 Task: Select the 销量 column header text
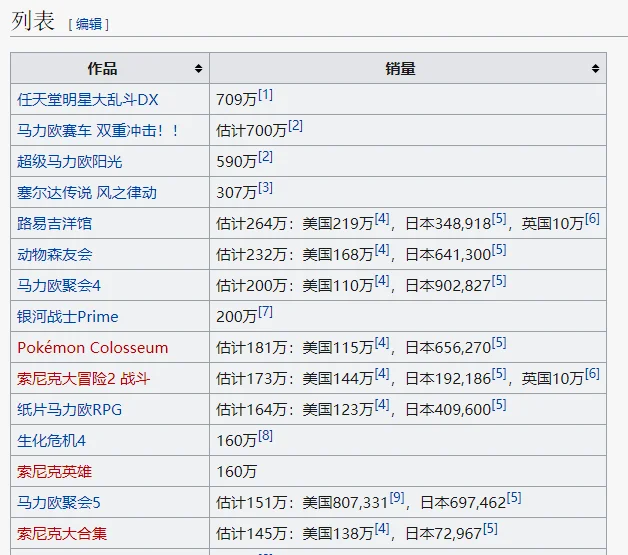pos(401,68)
